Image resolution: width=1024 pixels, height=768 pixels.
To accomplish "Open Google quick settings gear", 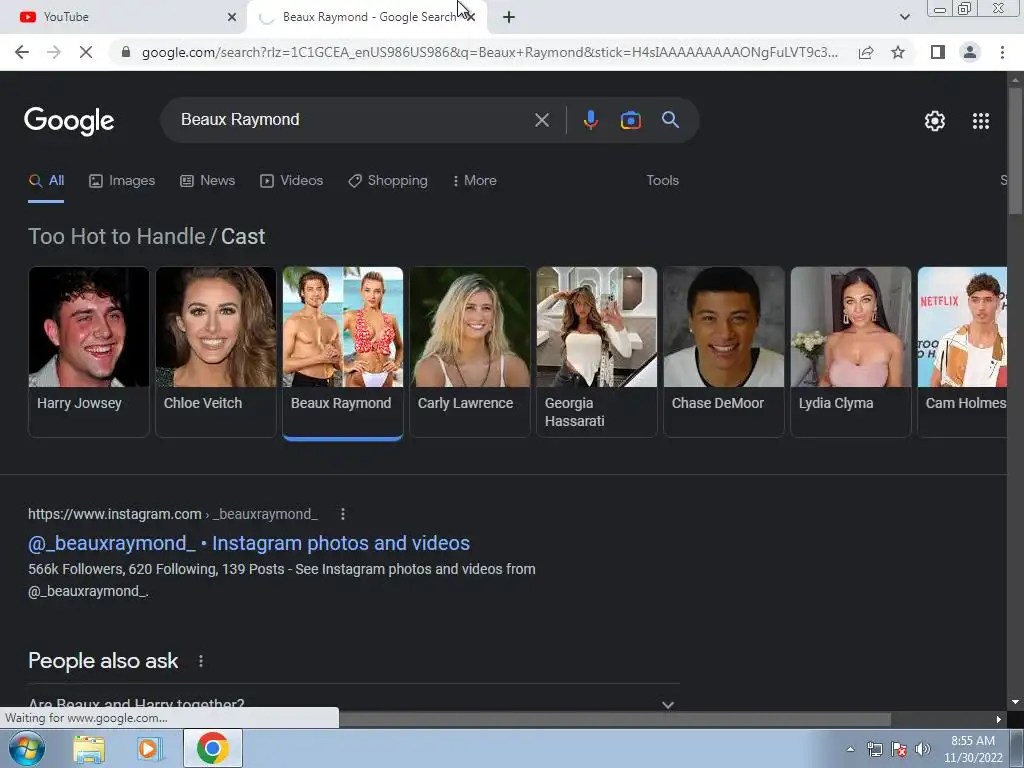I will click(935, 121).
